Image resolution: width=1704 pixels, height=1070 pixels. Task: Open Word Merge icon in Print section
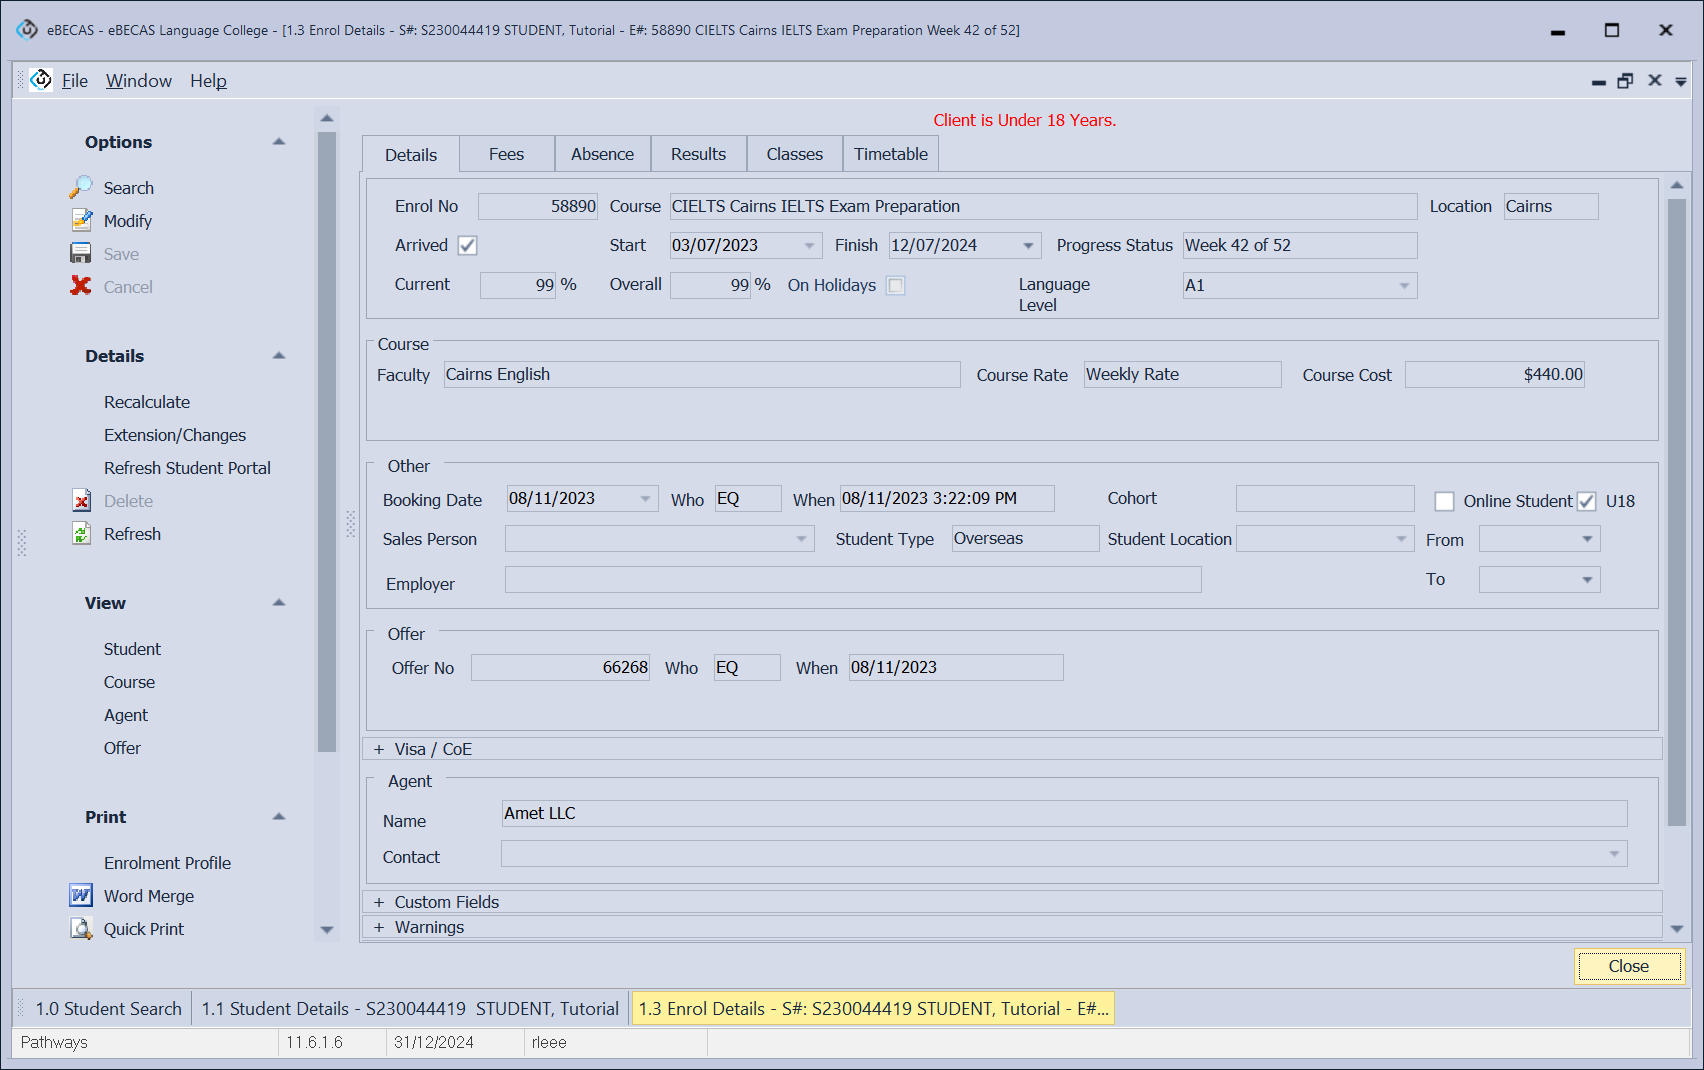81,896
